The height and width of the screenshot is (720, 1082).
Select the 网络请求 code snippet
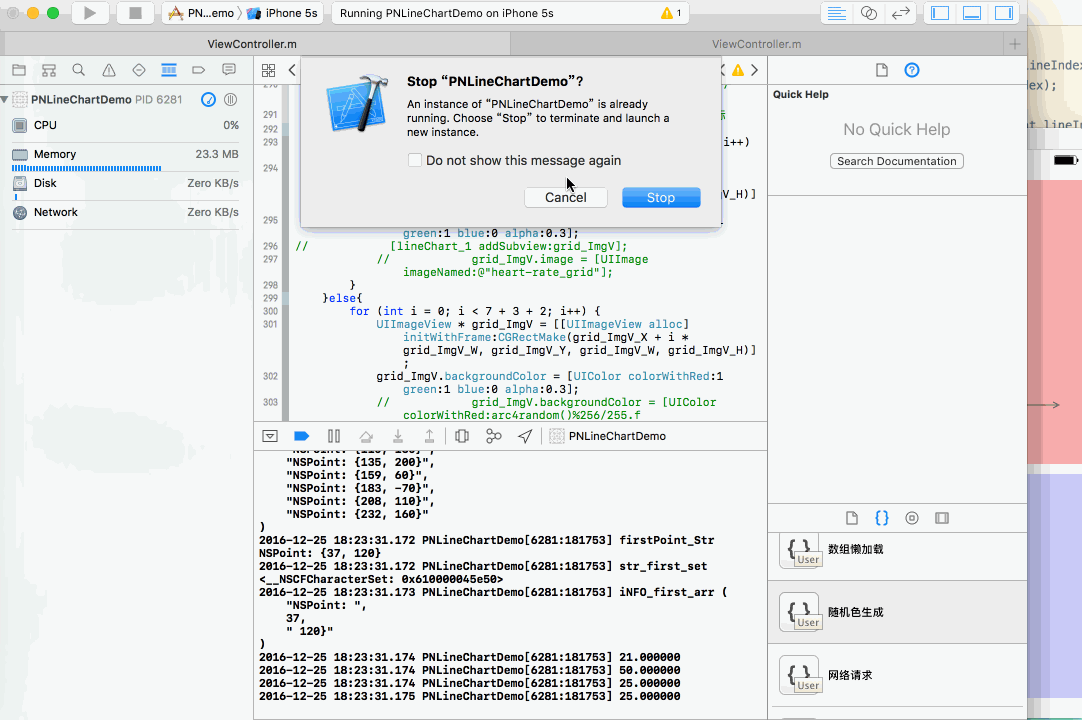click(897, 675)
